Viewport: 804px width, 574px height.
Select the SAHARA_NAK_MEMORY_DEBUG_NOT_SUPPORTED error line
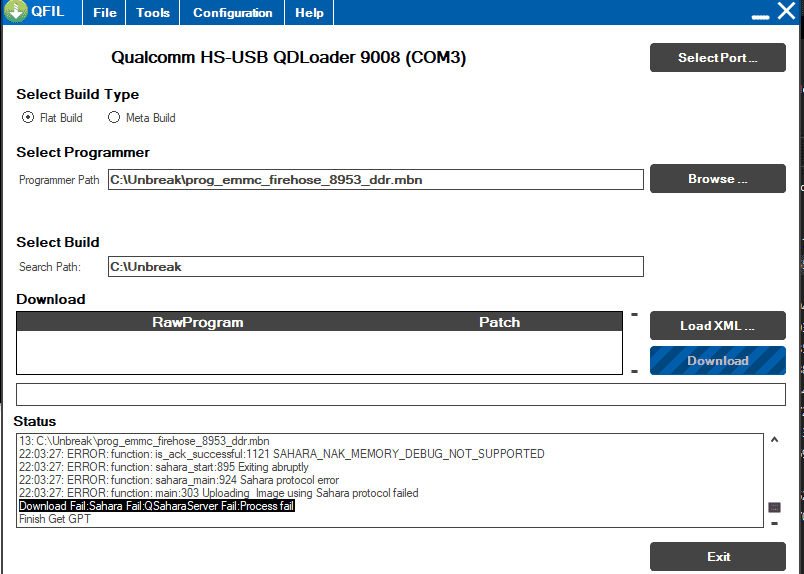click(282, 454)
